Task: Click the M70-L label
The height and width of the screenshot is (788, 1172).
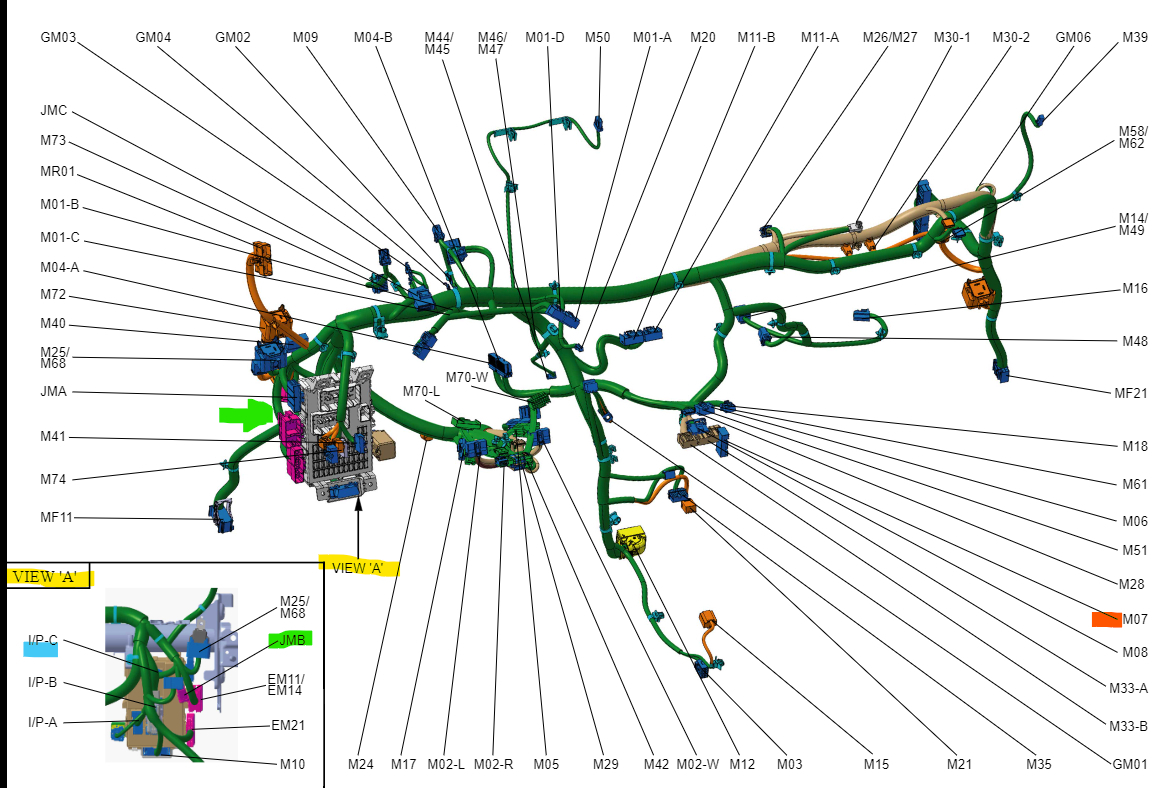Action: click(422, 392)
